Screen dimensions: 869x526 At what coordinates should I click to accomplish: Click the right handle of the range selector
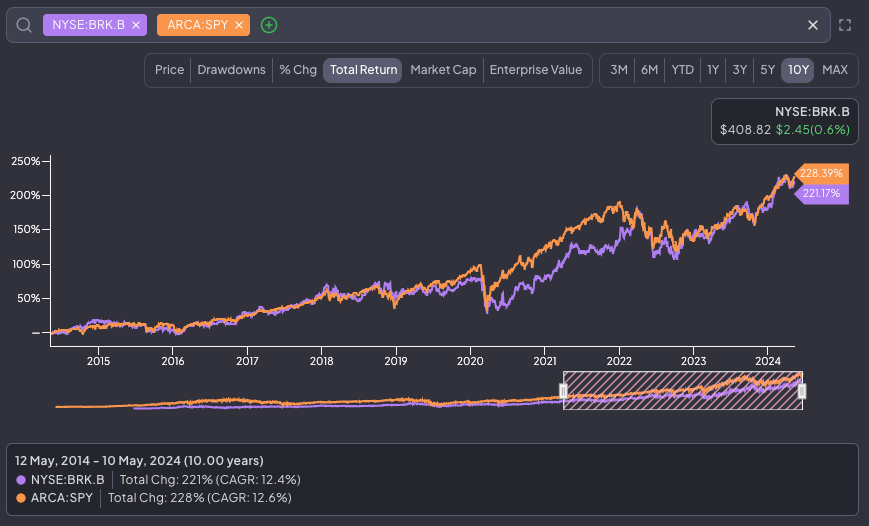801,391
